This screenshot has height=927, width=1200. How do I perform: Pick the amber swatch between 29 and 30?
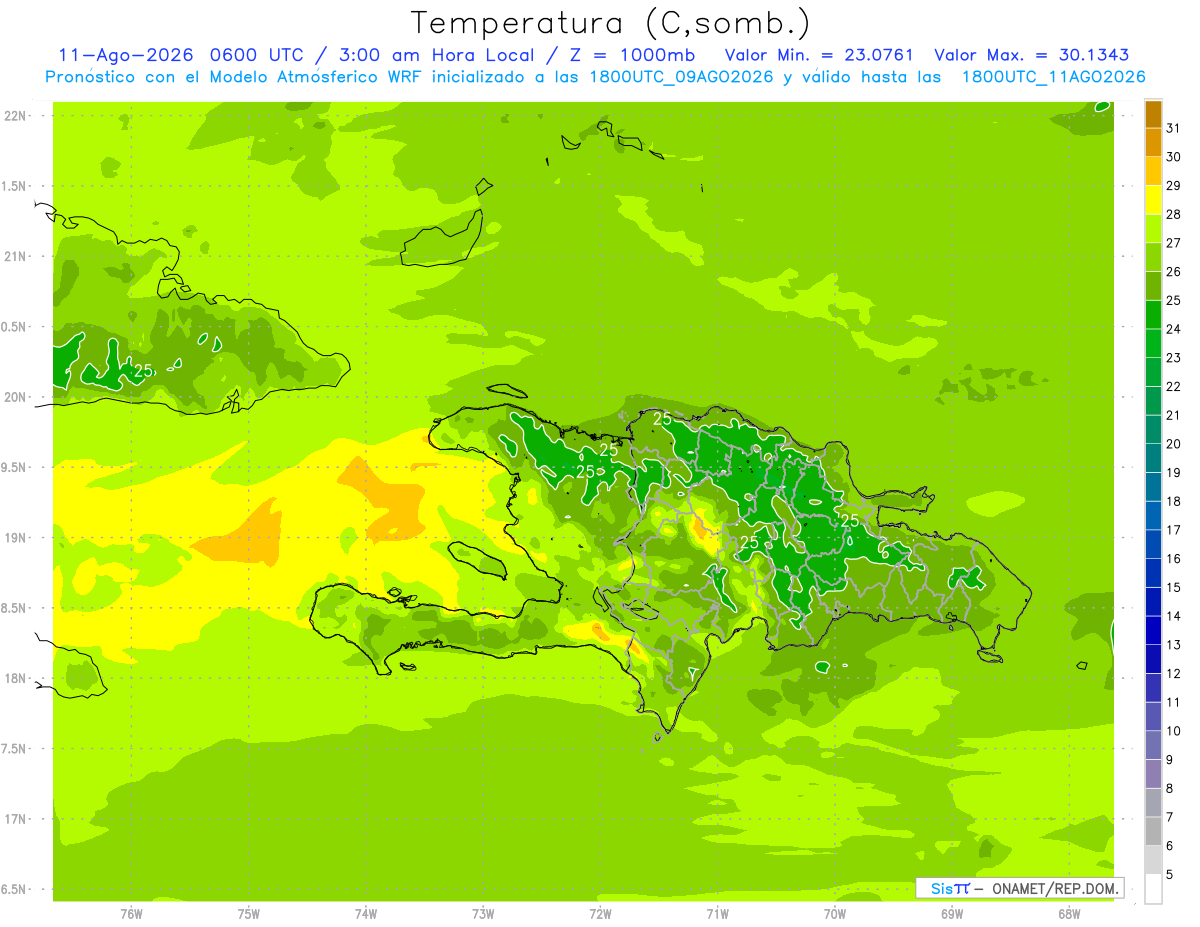tap(1153, 172)
